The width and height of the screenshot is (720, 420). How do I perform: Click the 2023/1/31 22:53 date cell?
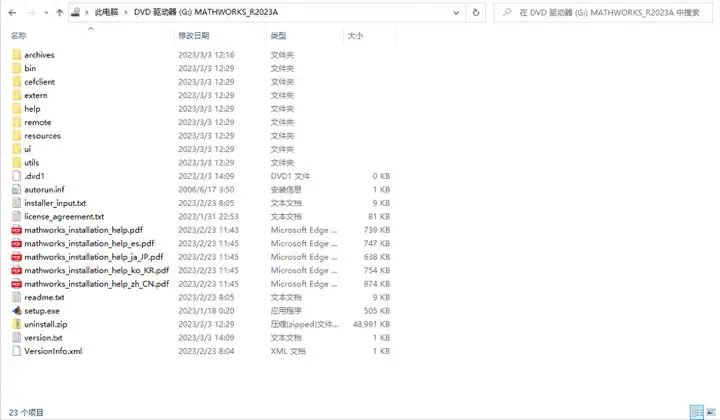[208, 217]
